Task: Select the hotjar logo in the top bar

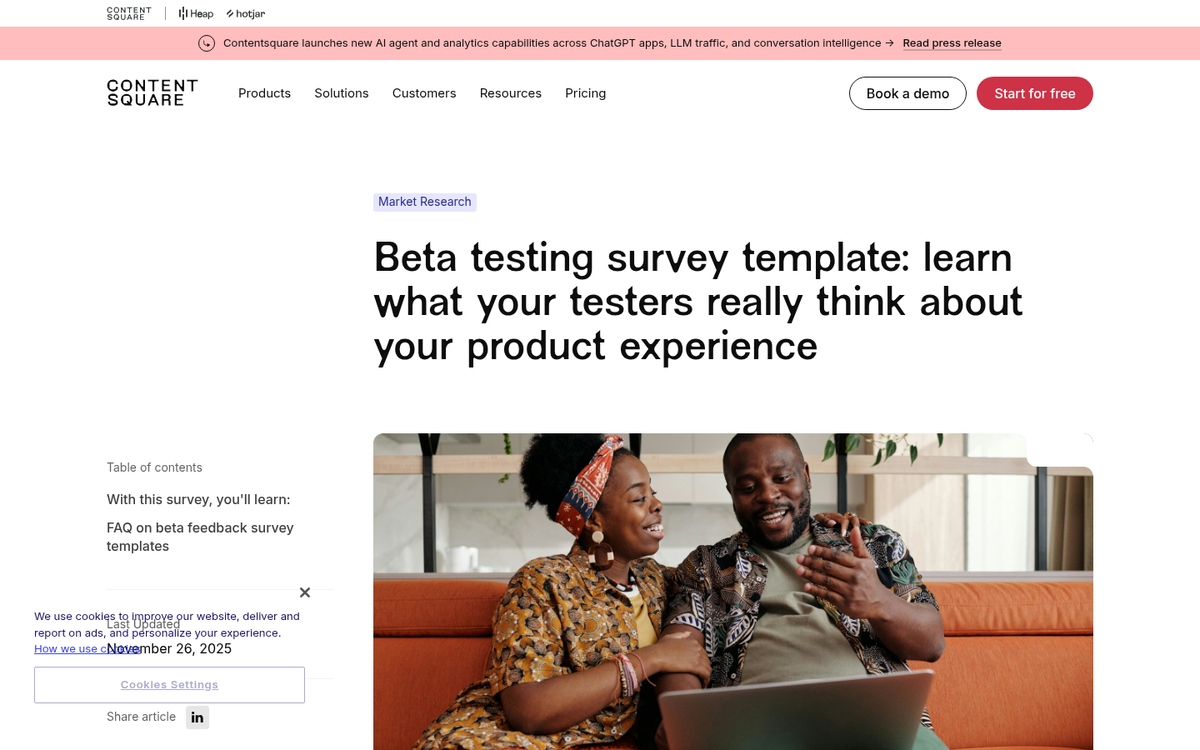Action: click(x=245, y=13)
